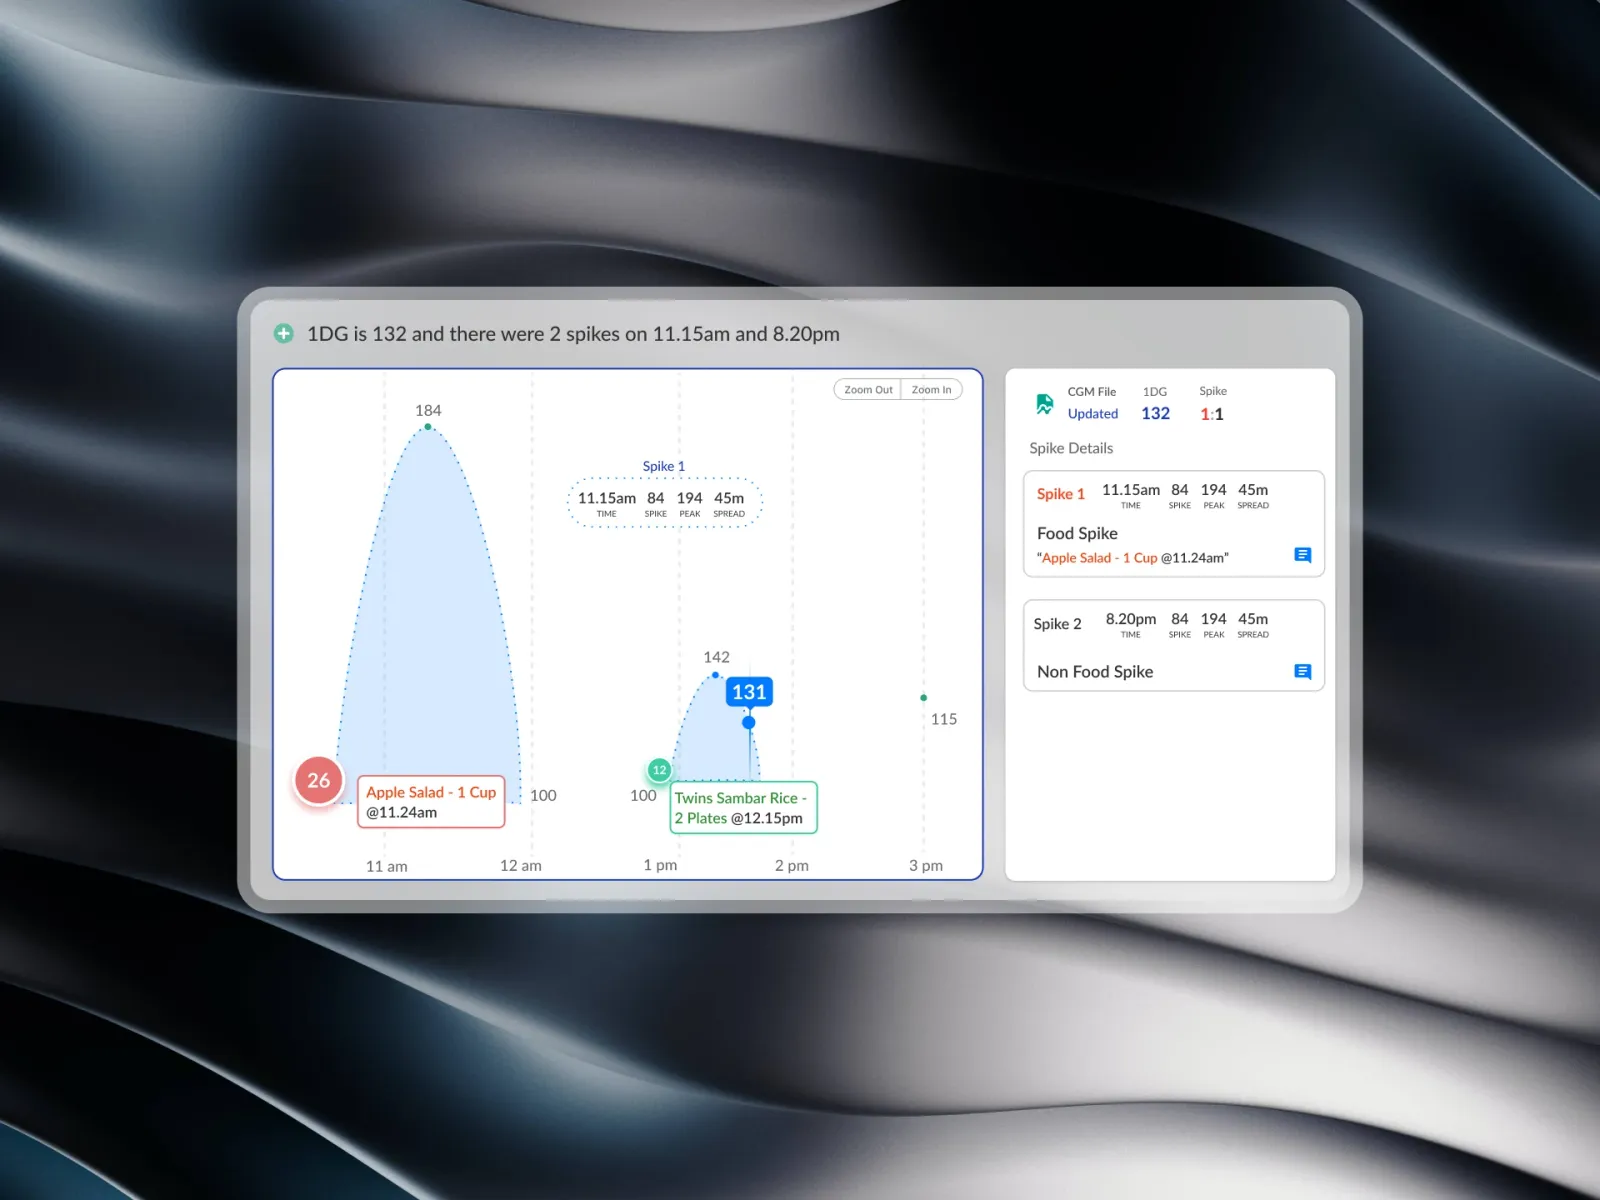Open the CGM File icon
The width and height of the screenshot is (1600, 1200).
tap(1045, 404)
